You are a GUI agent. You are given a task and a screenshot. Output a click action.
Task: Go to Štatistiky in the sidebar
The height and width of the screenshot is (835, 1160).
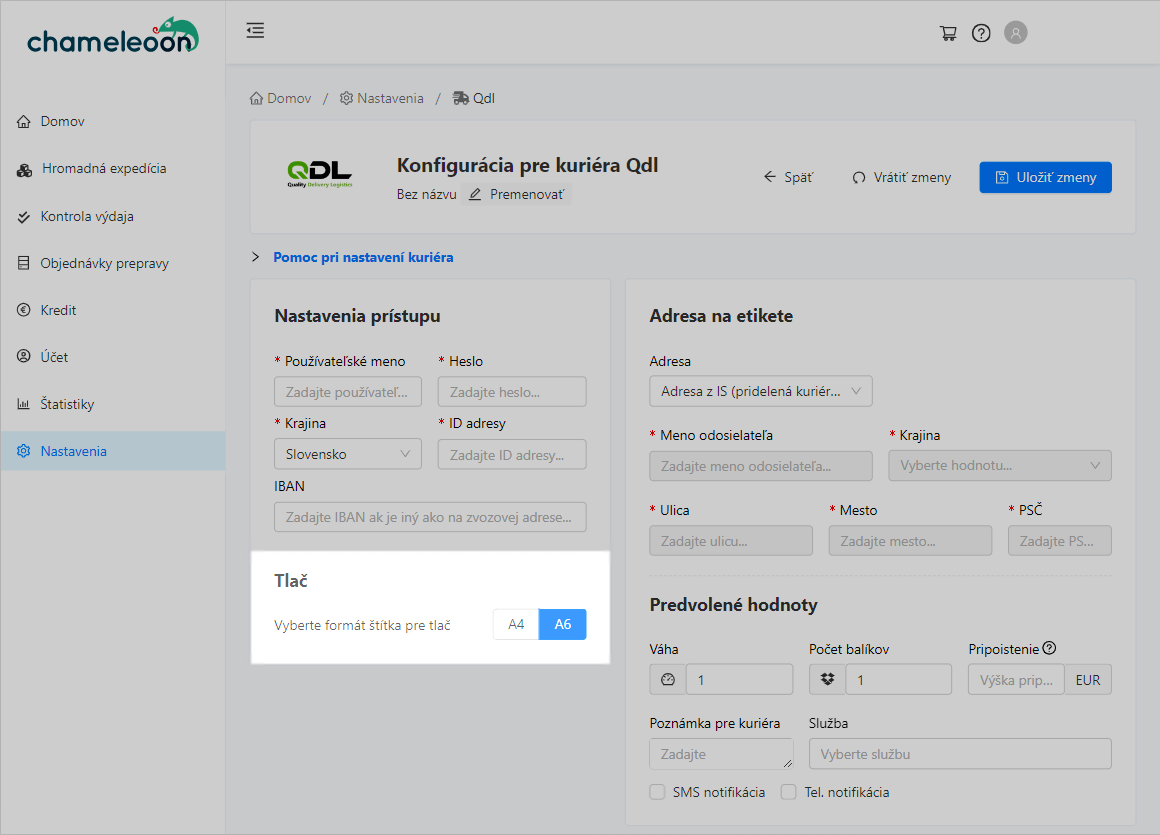click(67, 404)
